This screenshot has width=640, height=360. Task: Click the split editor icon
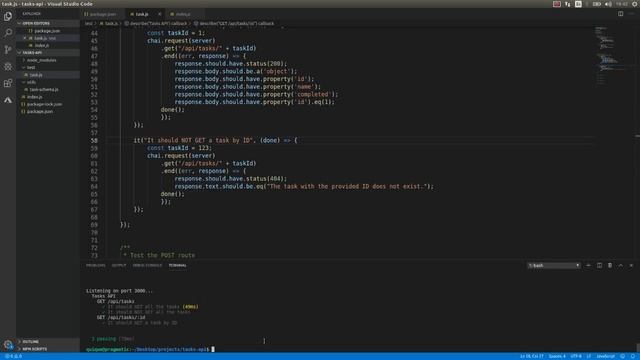pos(620,13)
